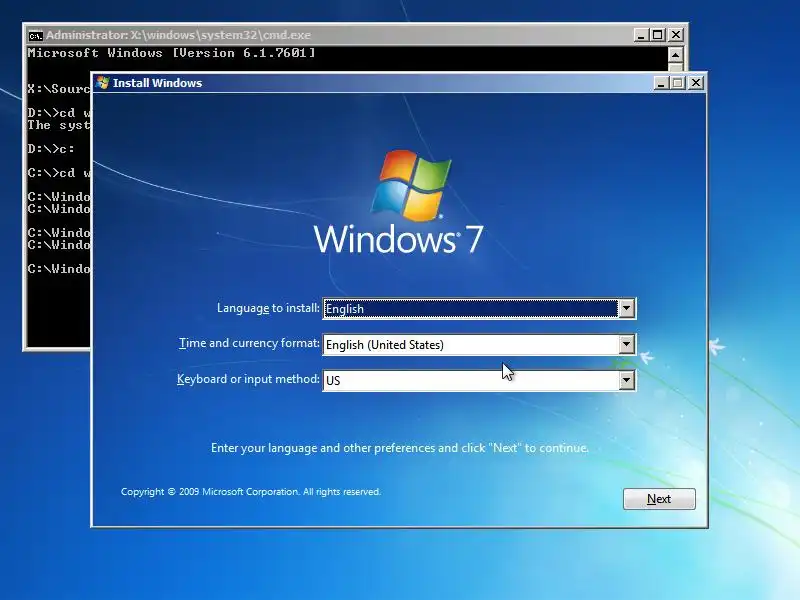Click the Install Windows title bar icon

pyautogui.click(x=103, y=83)
